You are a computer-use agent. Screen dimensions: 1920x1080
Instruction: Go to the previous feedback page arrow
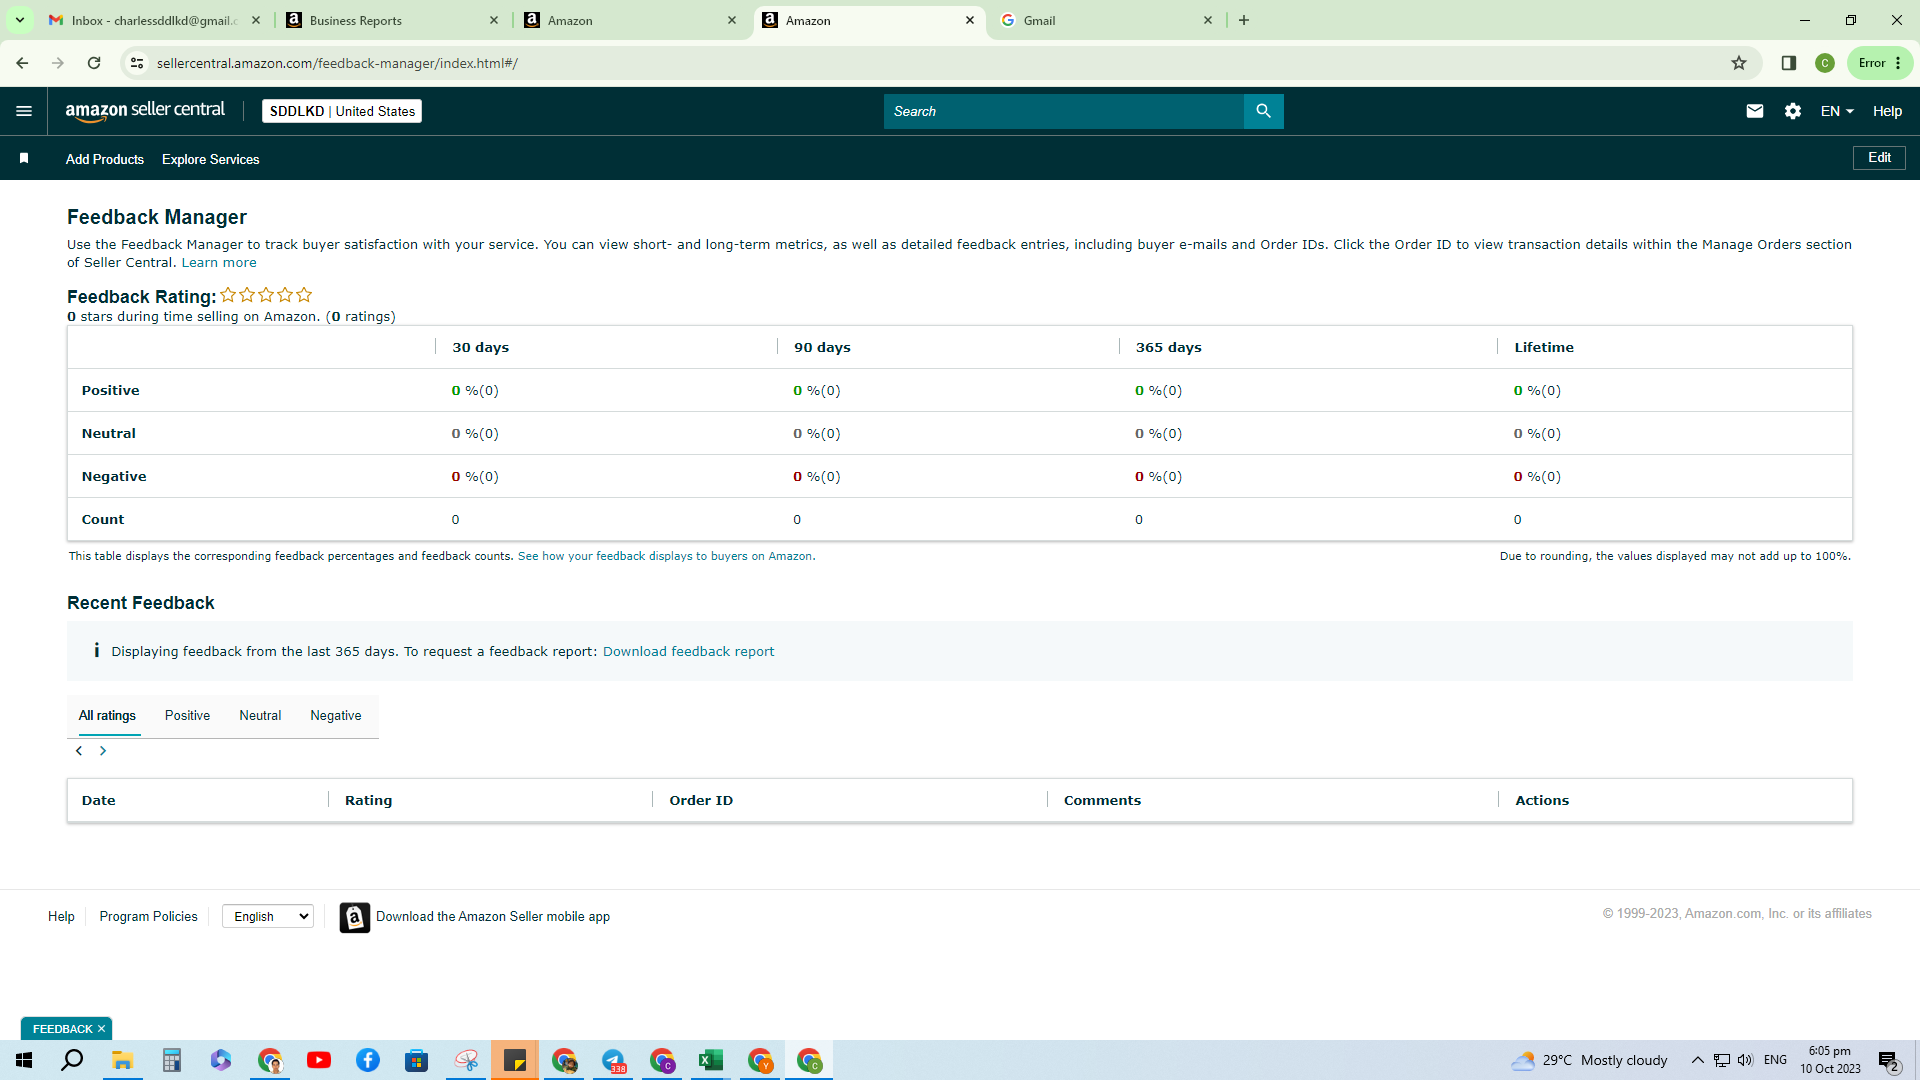tap(79, 751)
